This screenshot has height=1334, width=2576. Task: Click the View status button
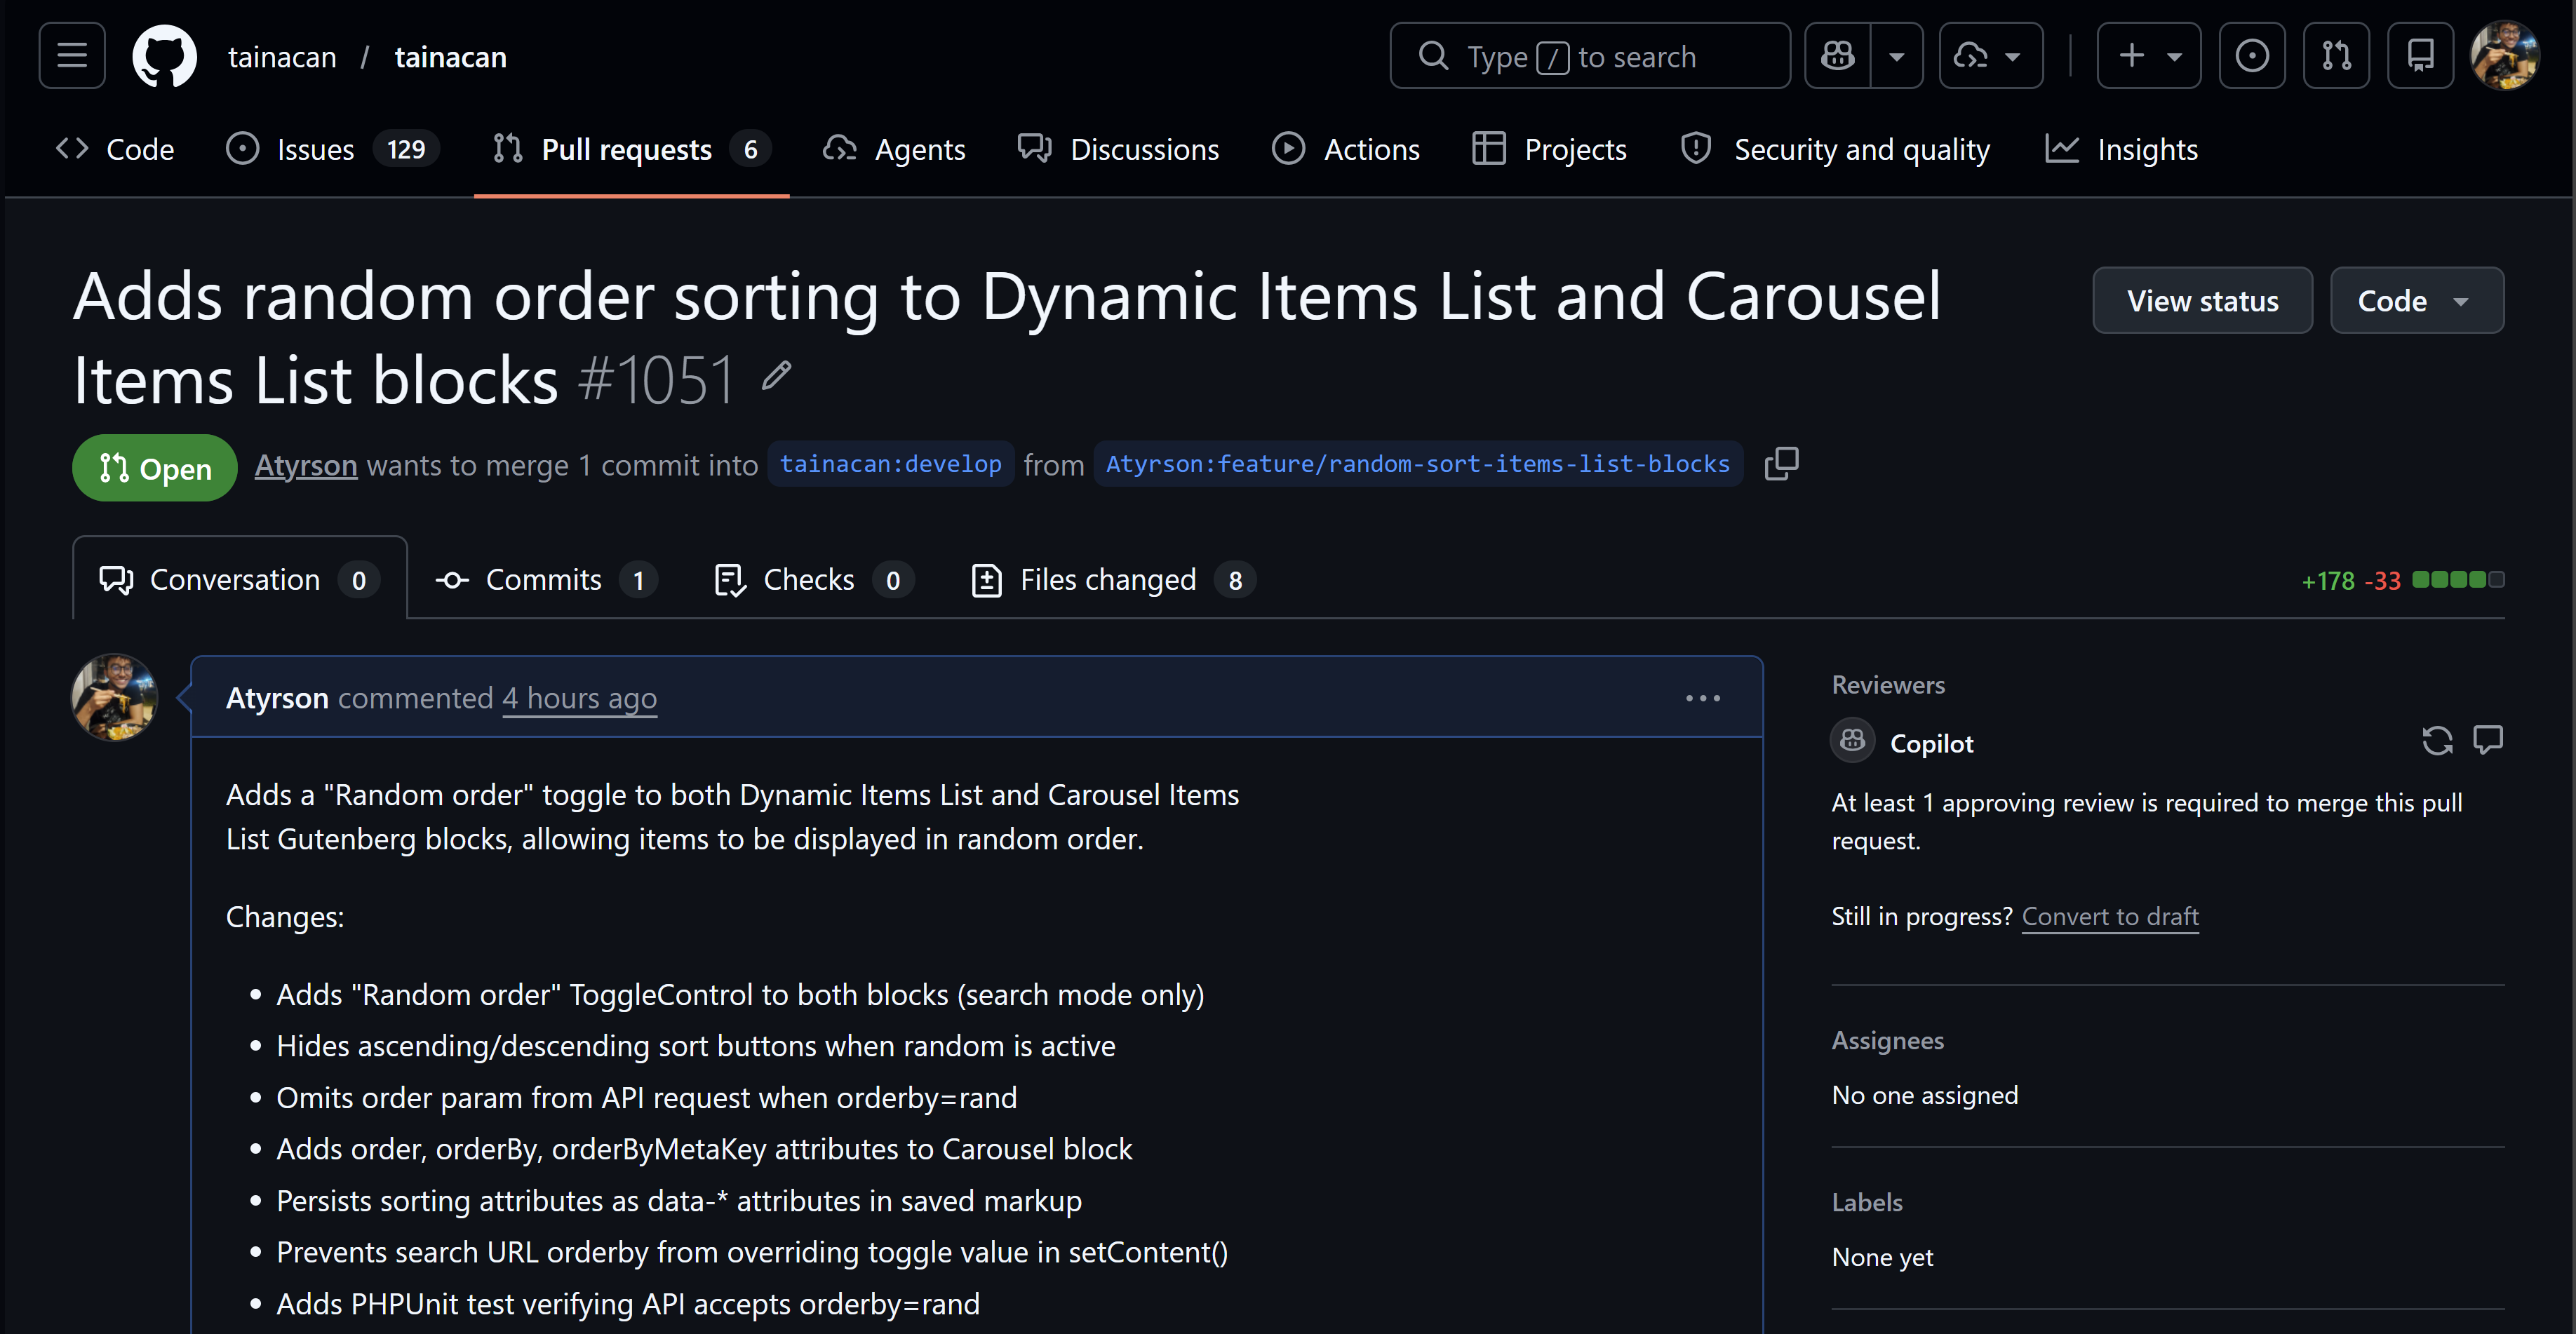(x=2202, y=300)
